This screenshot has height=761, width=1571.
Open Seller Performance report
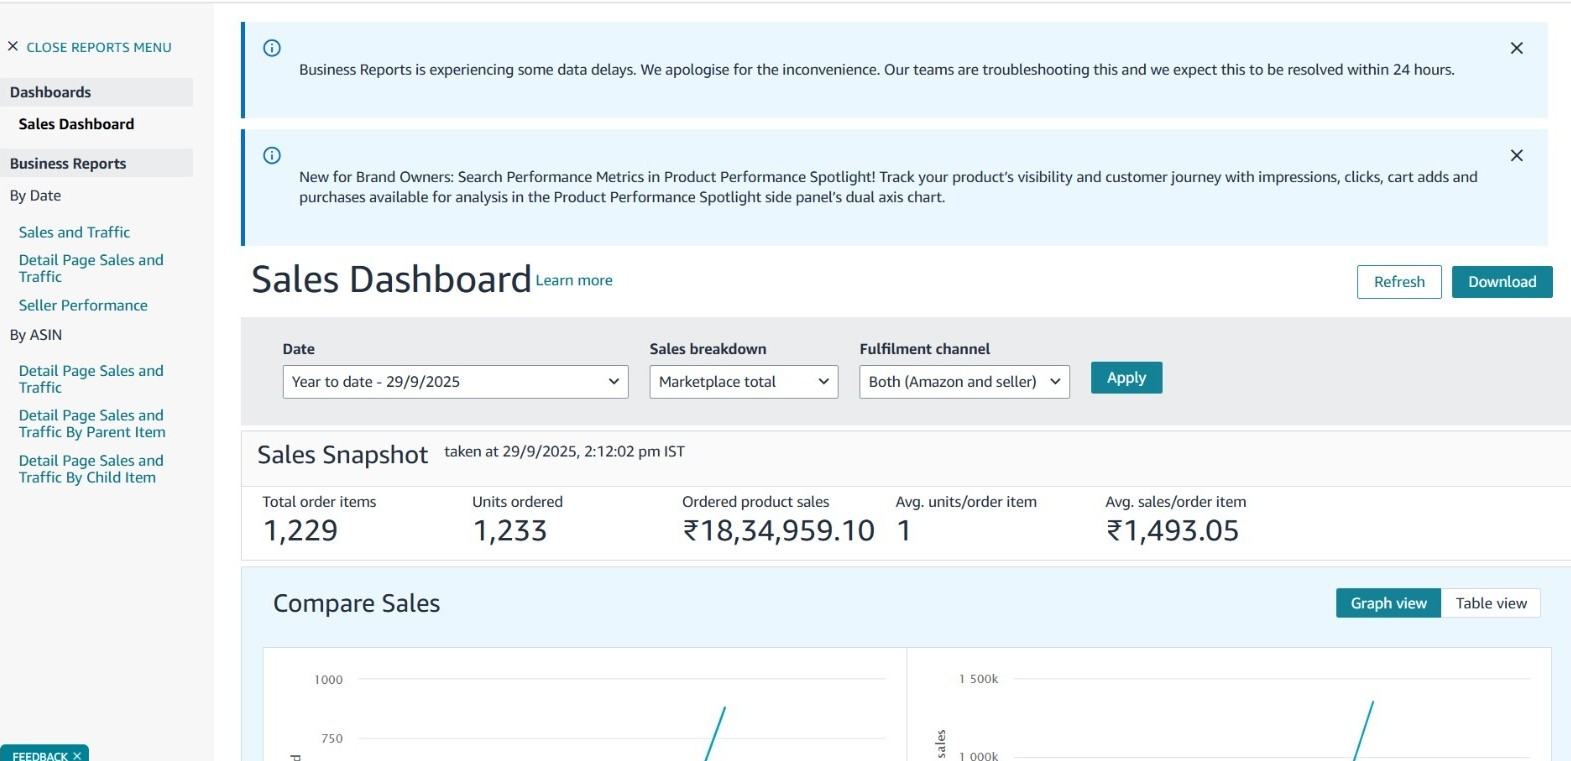point(83,305)
